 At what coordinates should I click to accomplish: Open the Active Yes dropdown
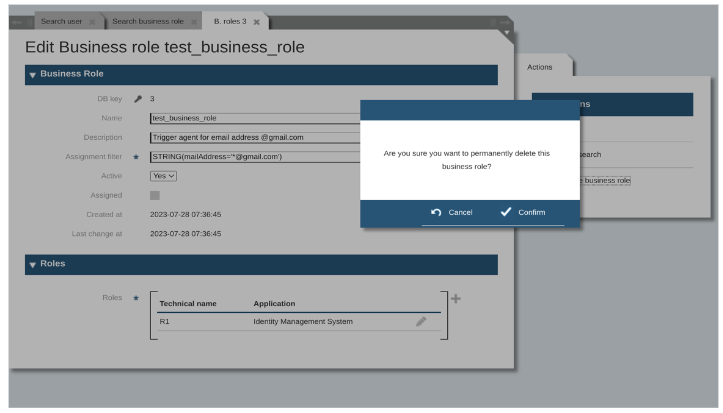click(163, 176)
